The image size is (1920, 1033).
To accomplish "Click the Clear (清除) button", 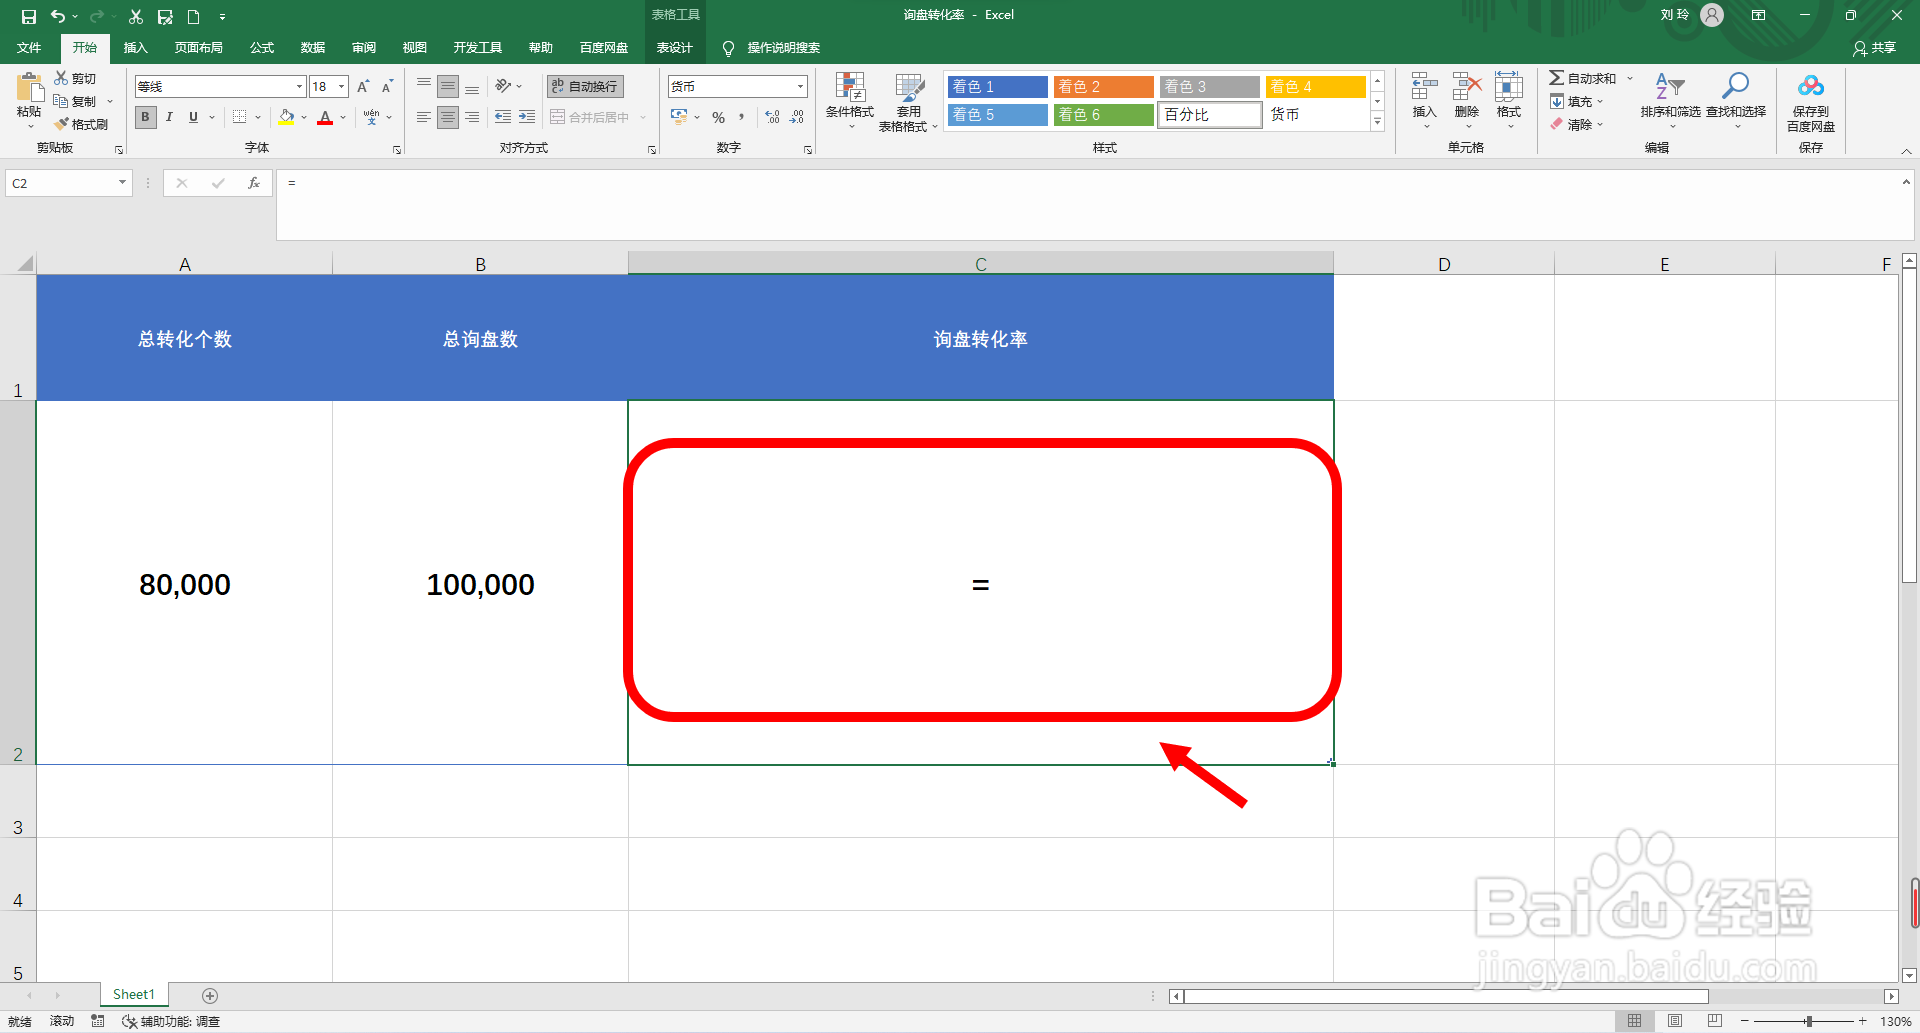I will point(1577,124).
